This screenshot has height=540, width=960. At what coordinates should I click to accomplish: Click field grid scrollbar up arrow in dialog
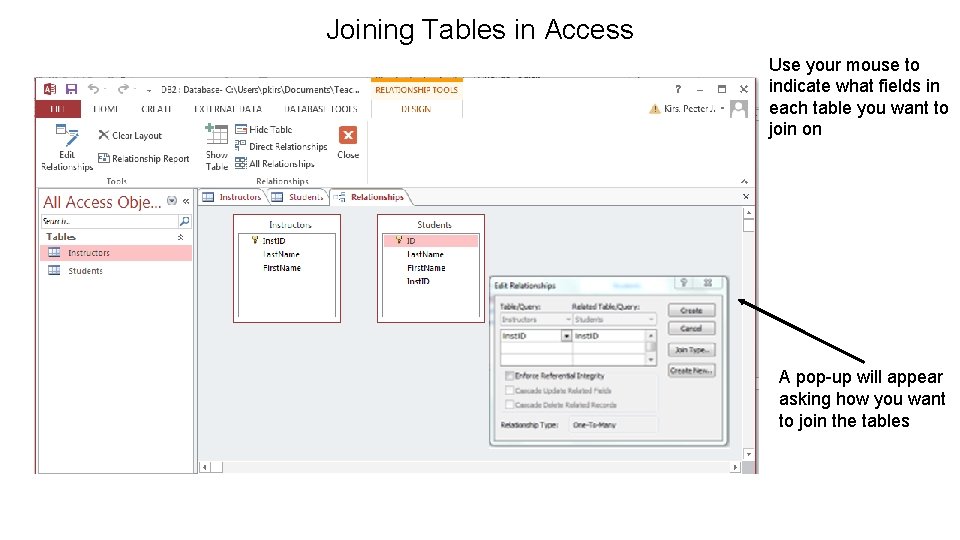coord(651,336)
